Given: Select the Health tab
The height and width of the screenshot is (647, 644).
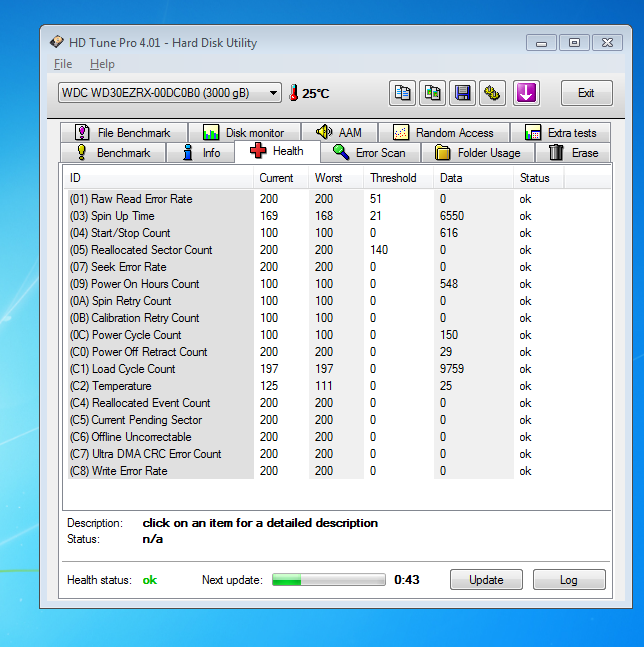Looking at the screenshot, I should point(277,151).
